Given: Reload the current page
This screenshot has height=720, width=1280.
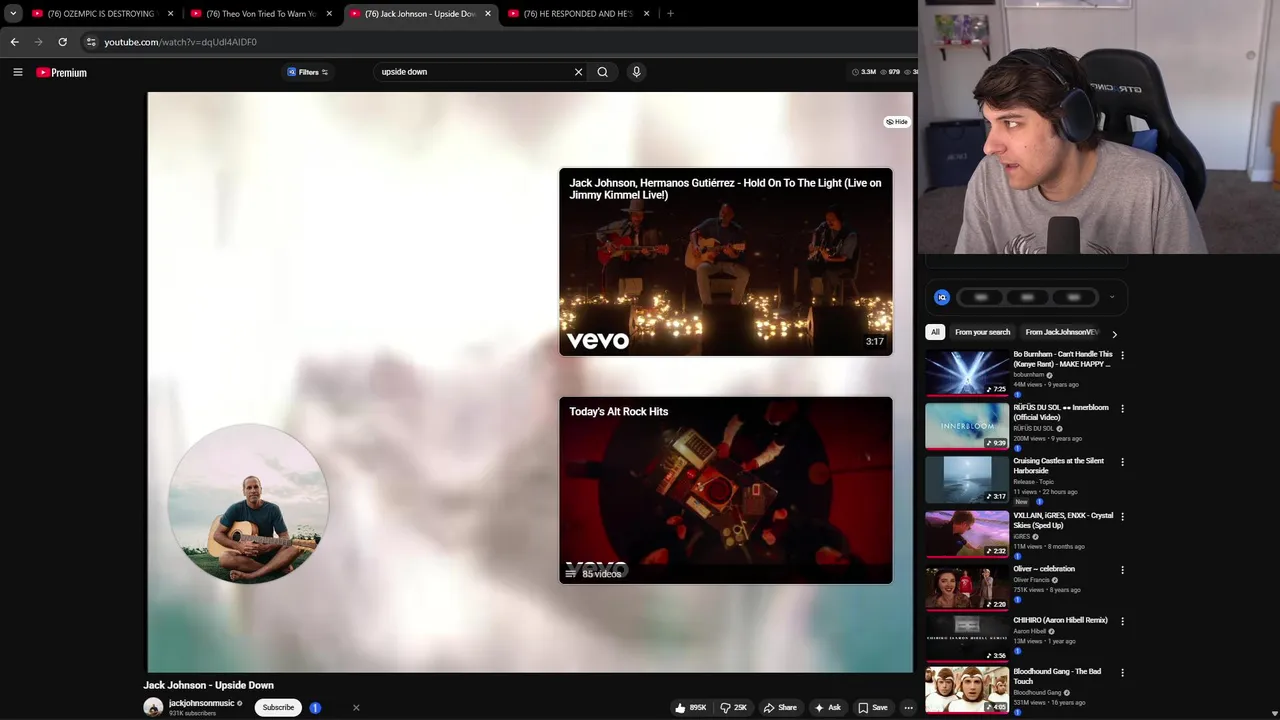Looking at the screenshot, I should 62,42.
